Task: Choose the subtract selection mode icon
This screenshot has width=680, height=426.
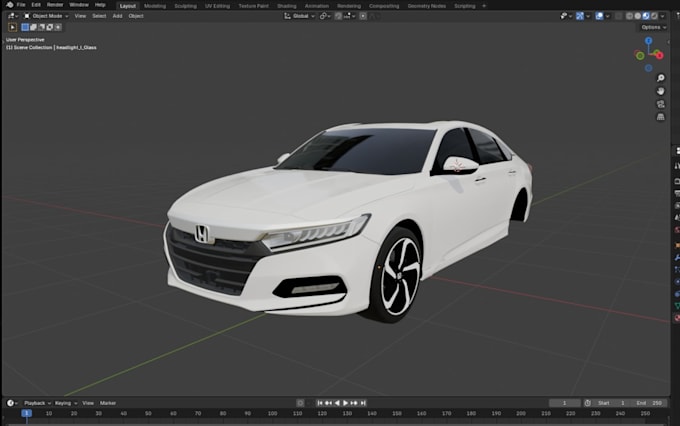Action: [x=42, y=27]
